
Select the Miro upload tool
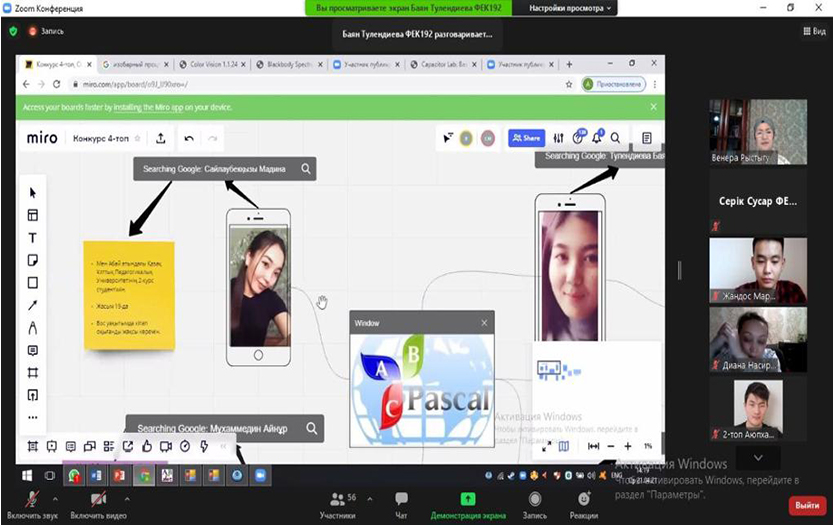pyautogui.click(x=32, y=395)
